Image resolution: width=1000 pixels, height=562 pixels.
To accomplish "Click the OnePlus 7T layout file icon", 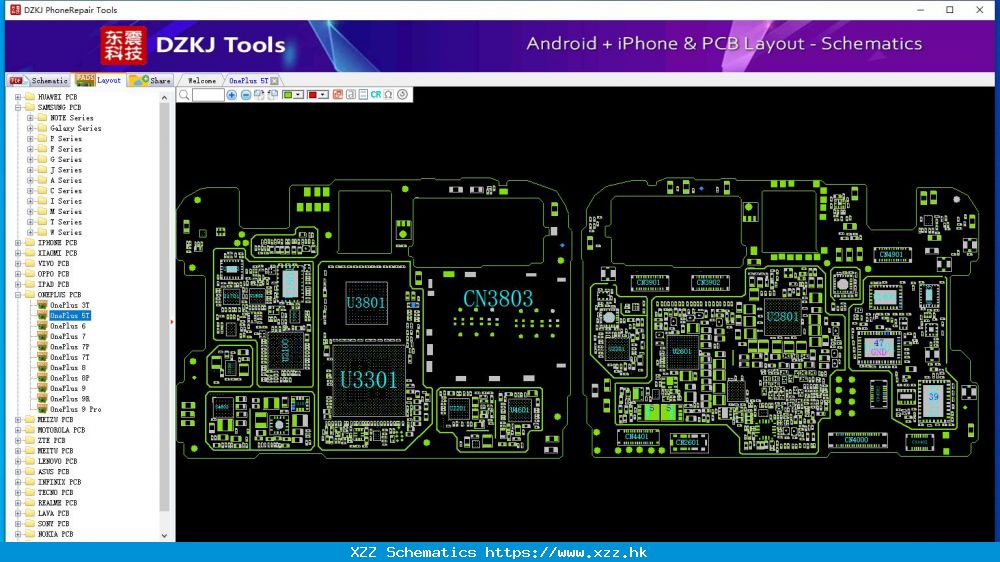I will pyautogui.click(x=42, y=357).
